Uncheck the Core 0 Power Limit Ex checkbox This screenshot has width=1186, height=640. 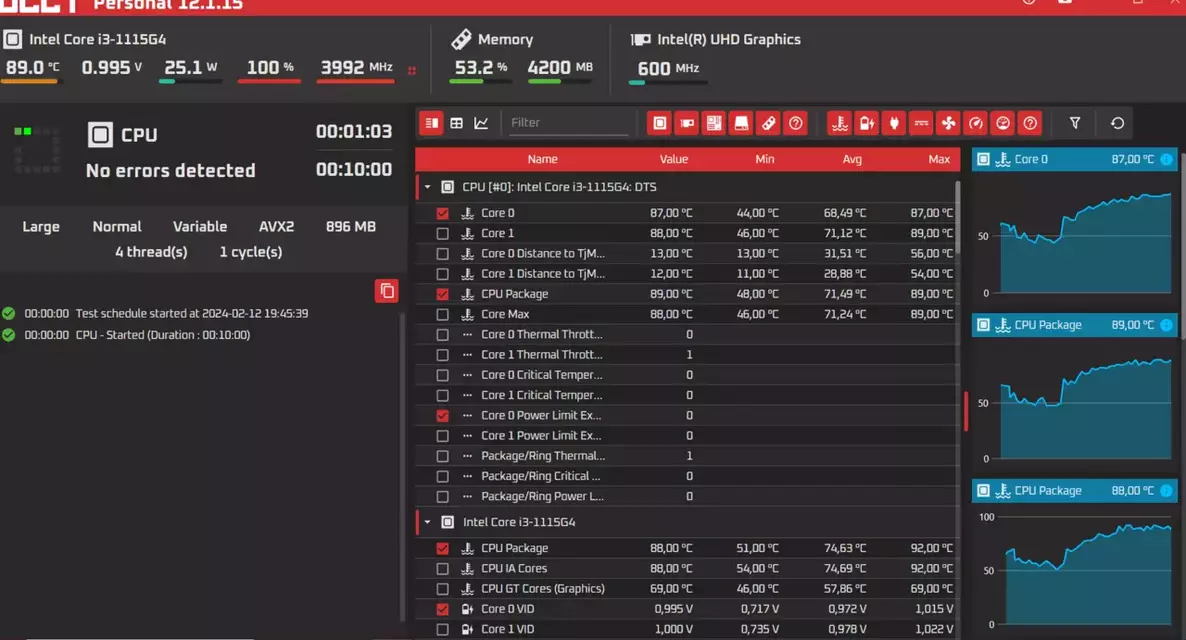click(x=442, y=415)
